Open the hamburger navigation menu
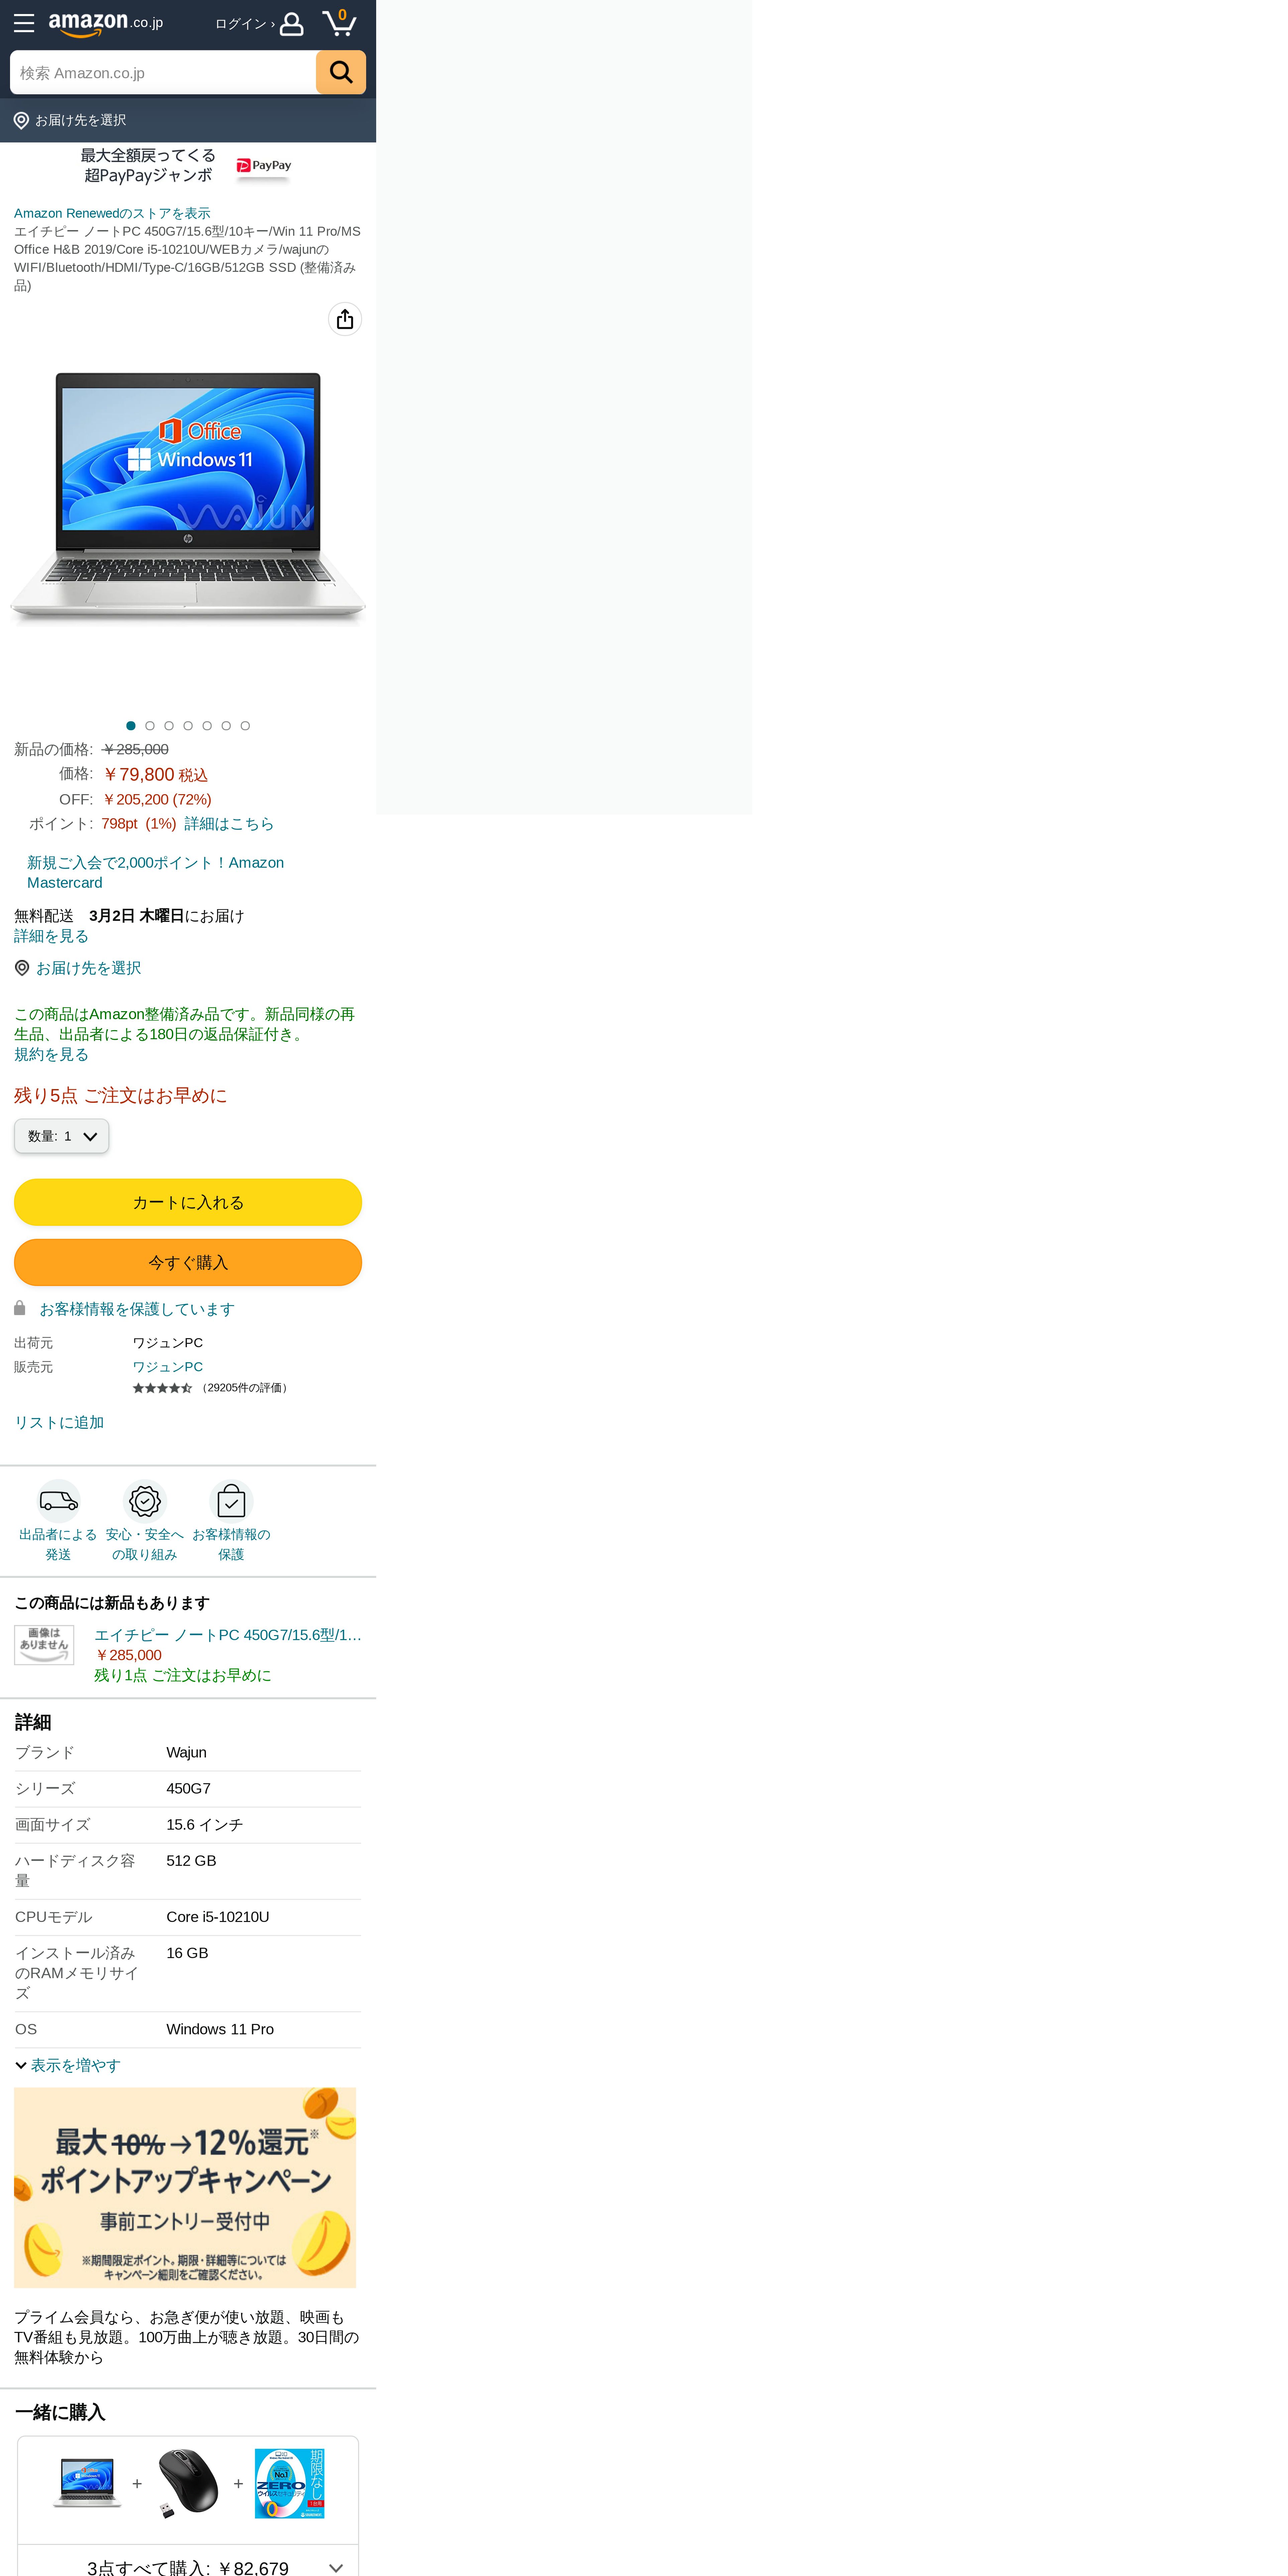 (x=24, y=23)
